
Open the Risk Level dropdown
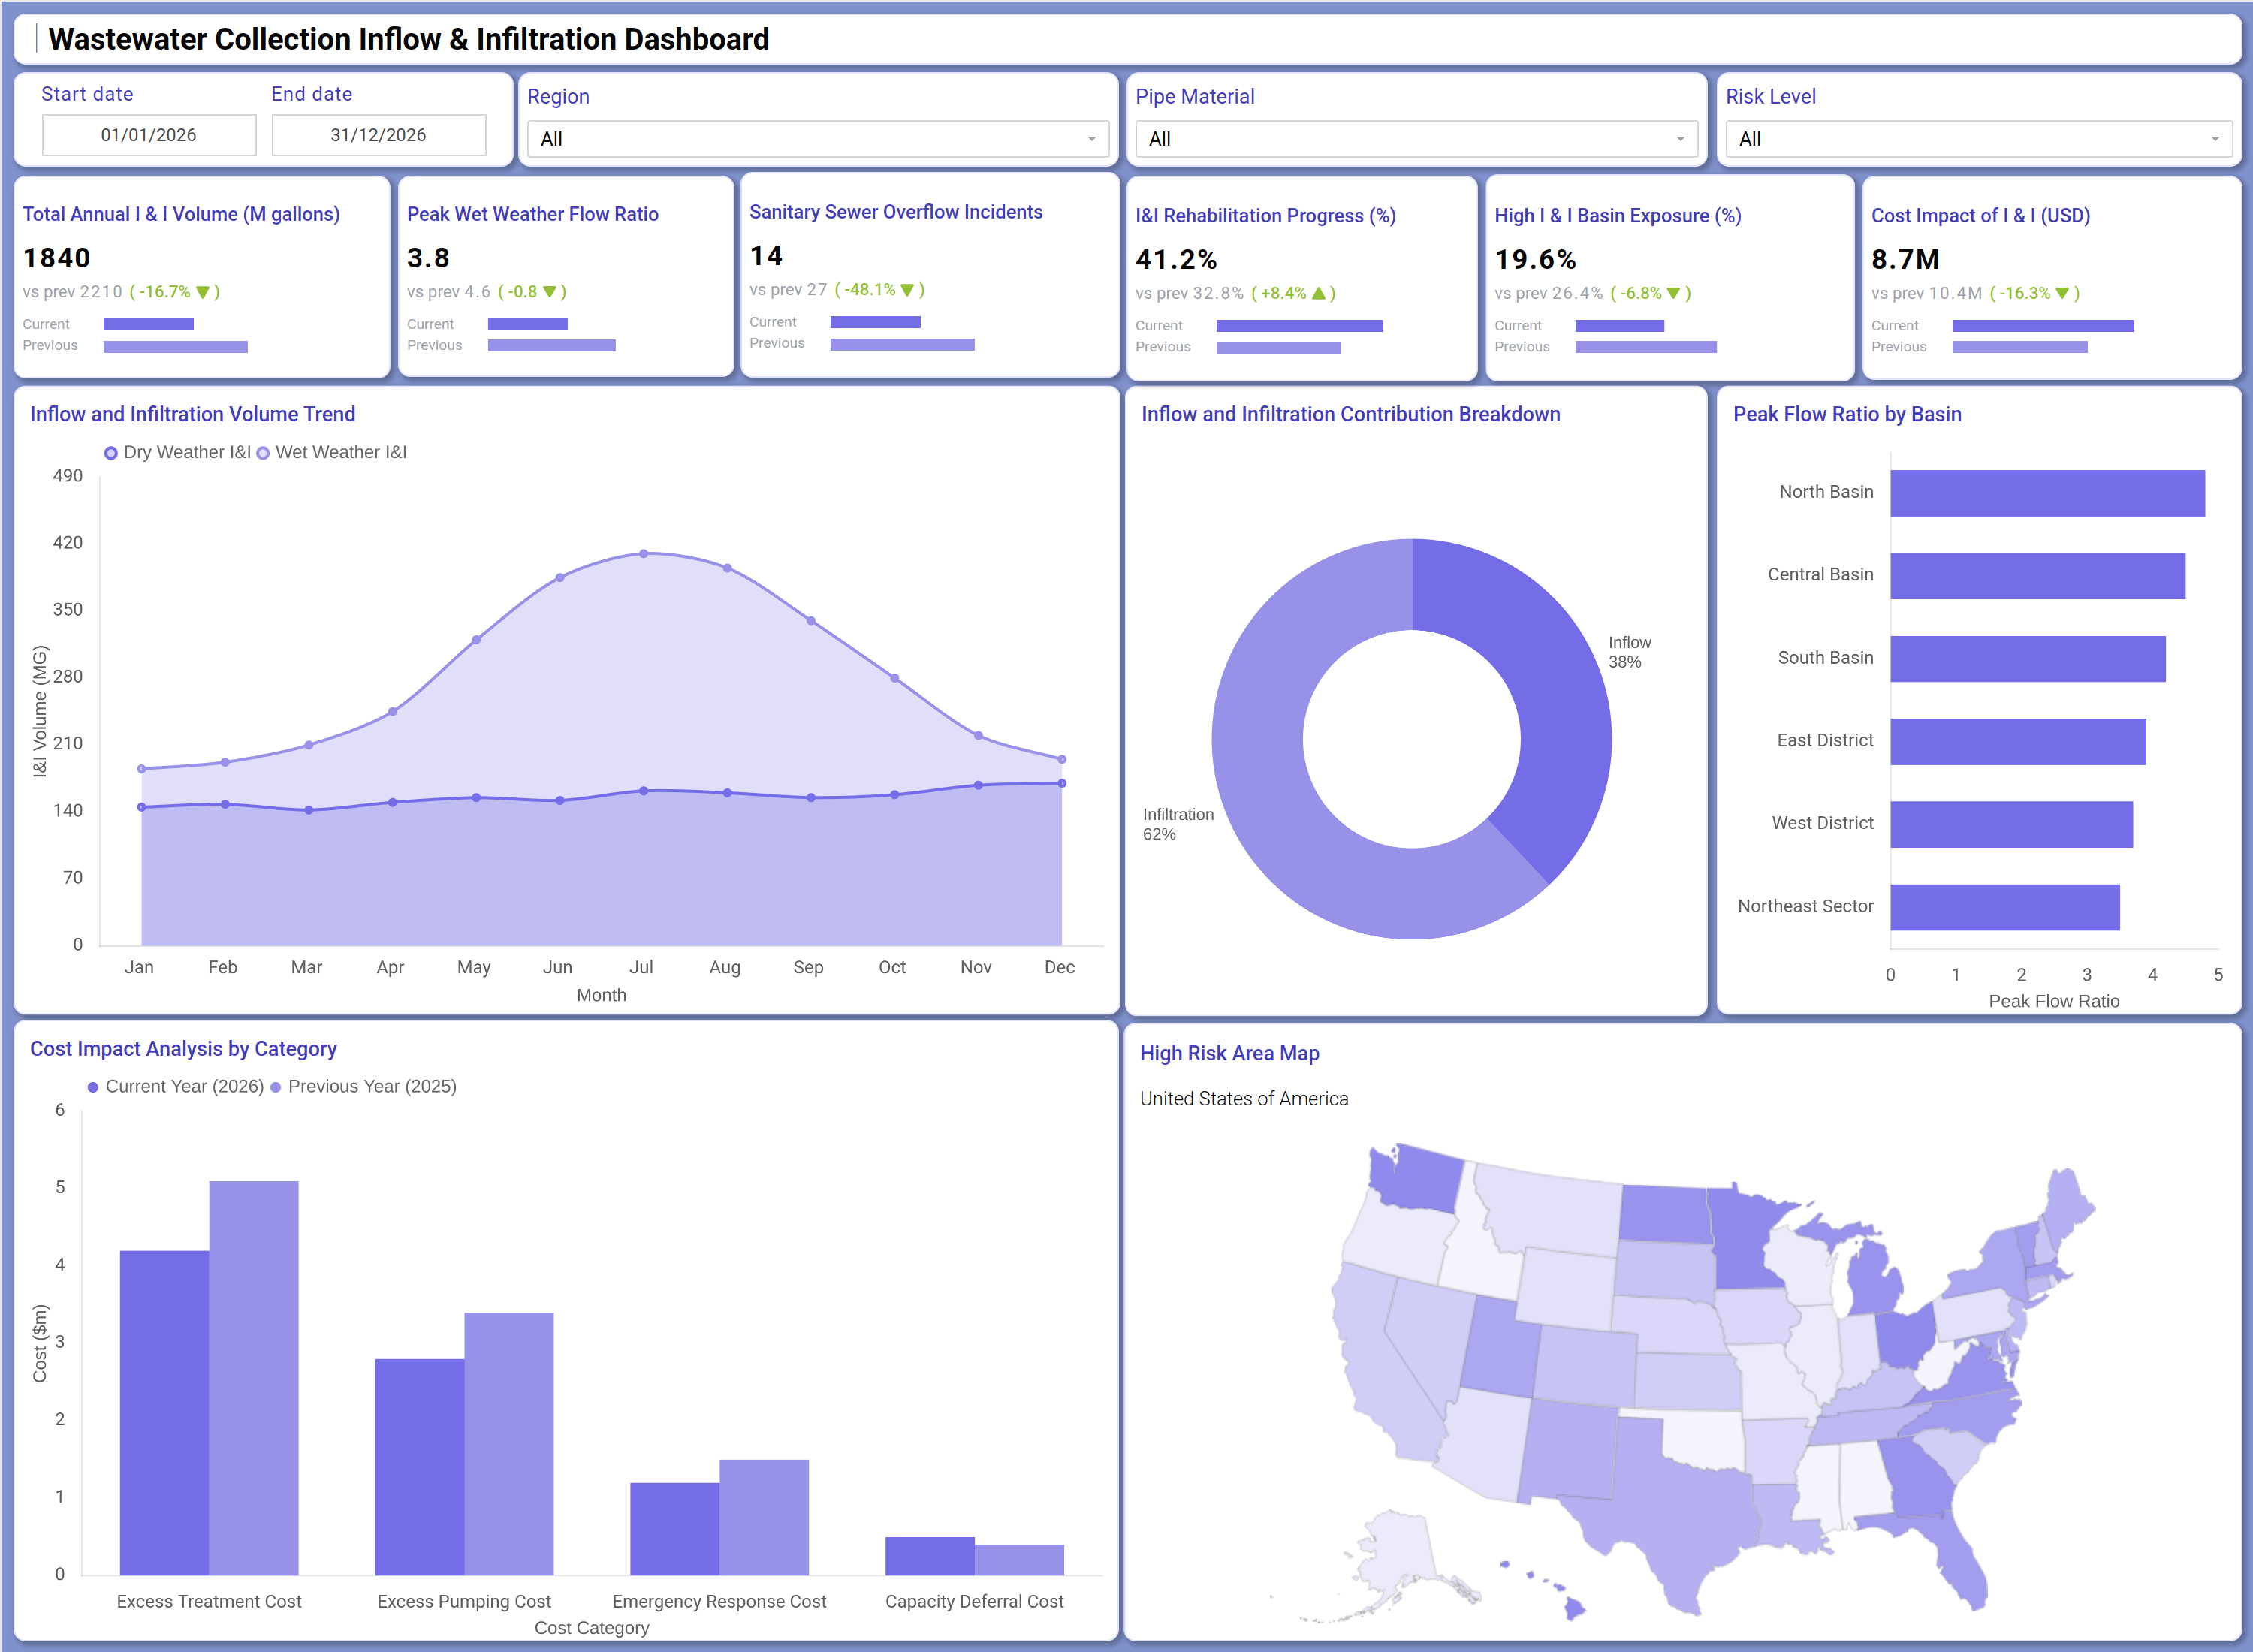pyautogui.click(x=1978, y=139)
